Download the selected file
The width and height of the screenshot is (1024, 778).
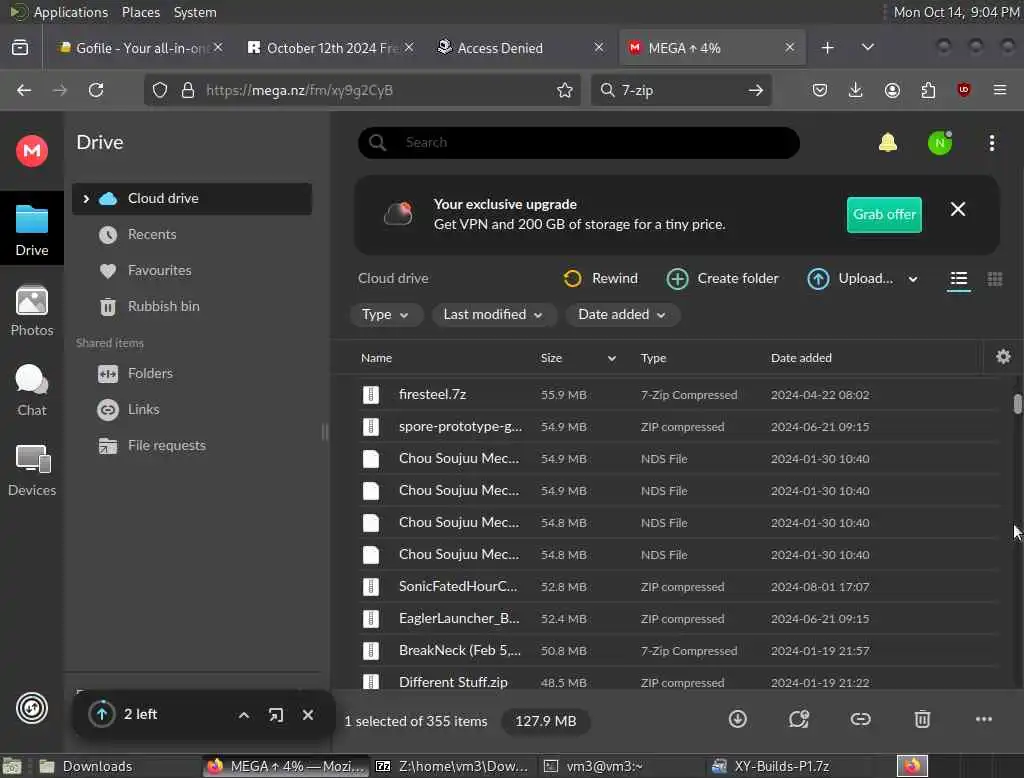(737, 719)
